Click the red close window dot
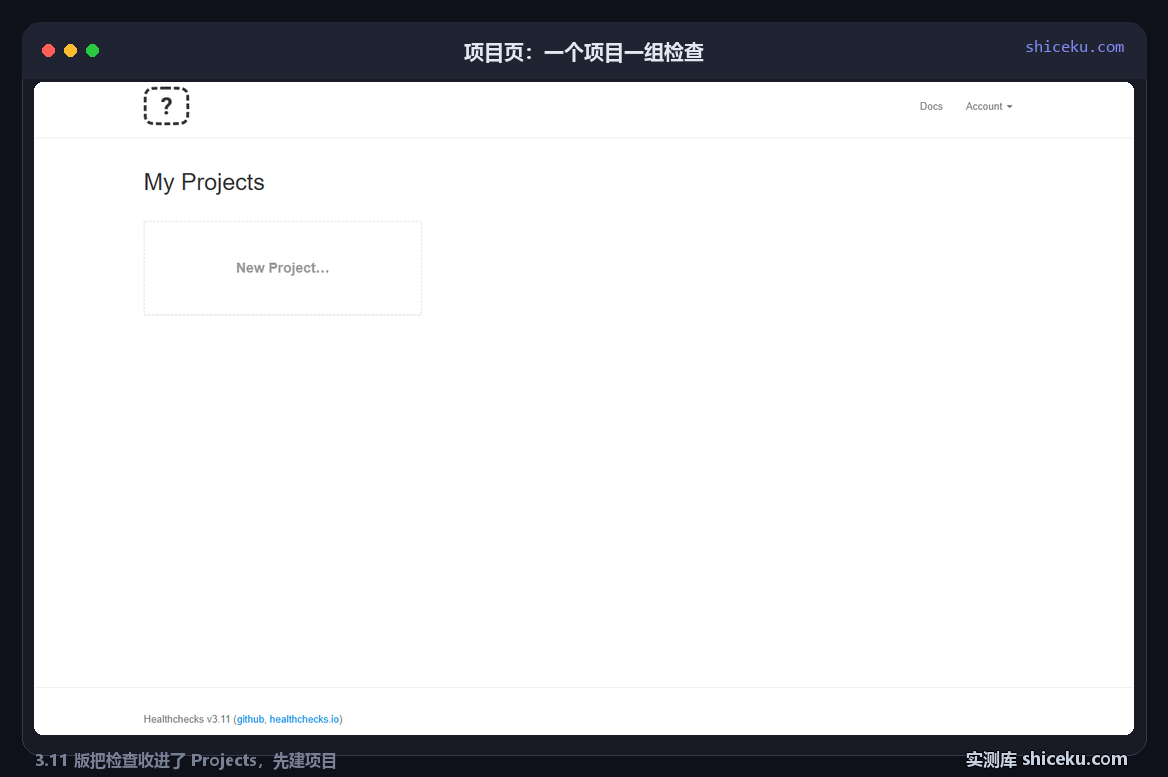This screenshot has width=1168, height=777. pyautogui.click(x=48, y=51)
